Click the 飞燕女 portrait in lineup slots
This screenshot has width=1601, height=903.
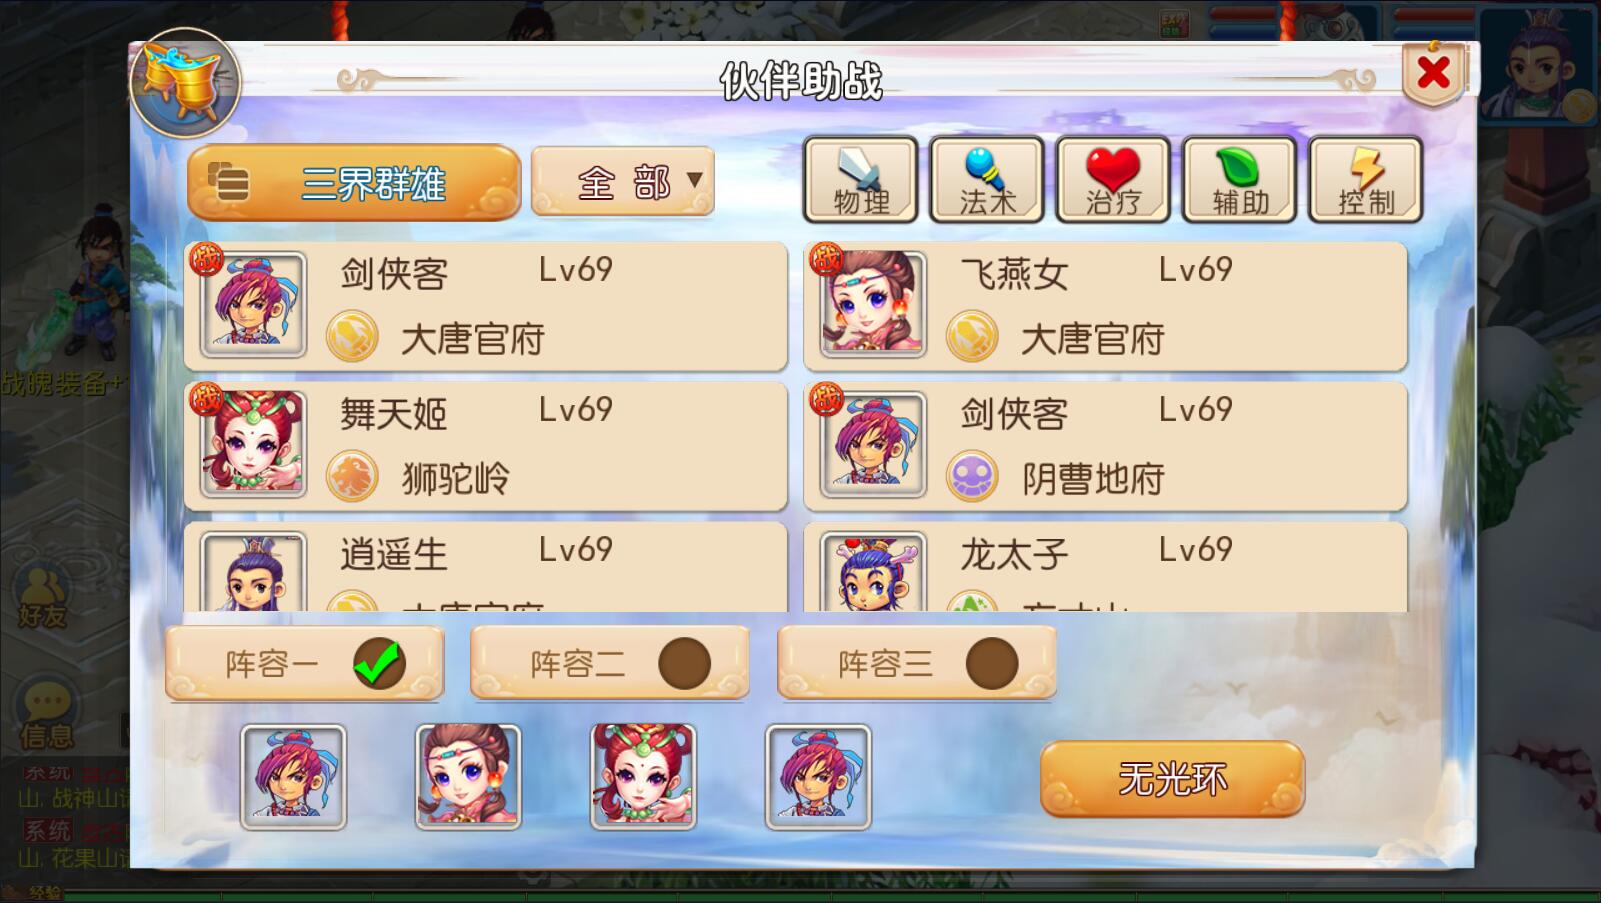point(468,777)
